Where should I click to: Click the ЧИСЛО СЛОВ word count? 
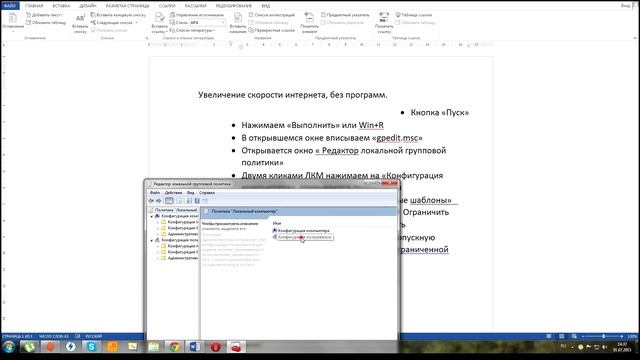click(x=54, y=337)
